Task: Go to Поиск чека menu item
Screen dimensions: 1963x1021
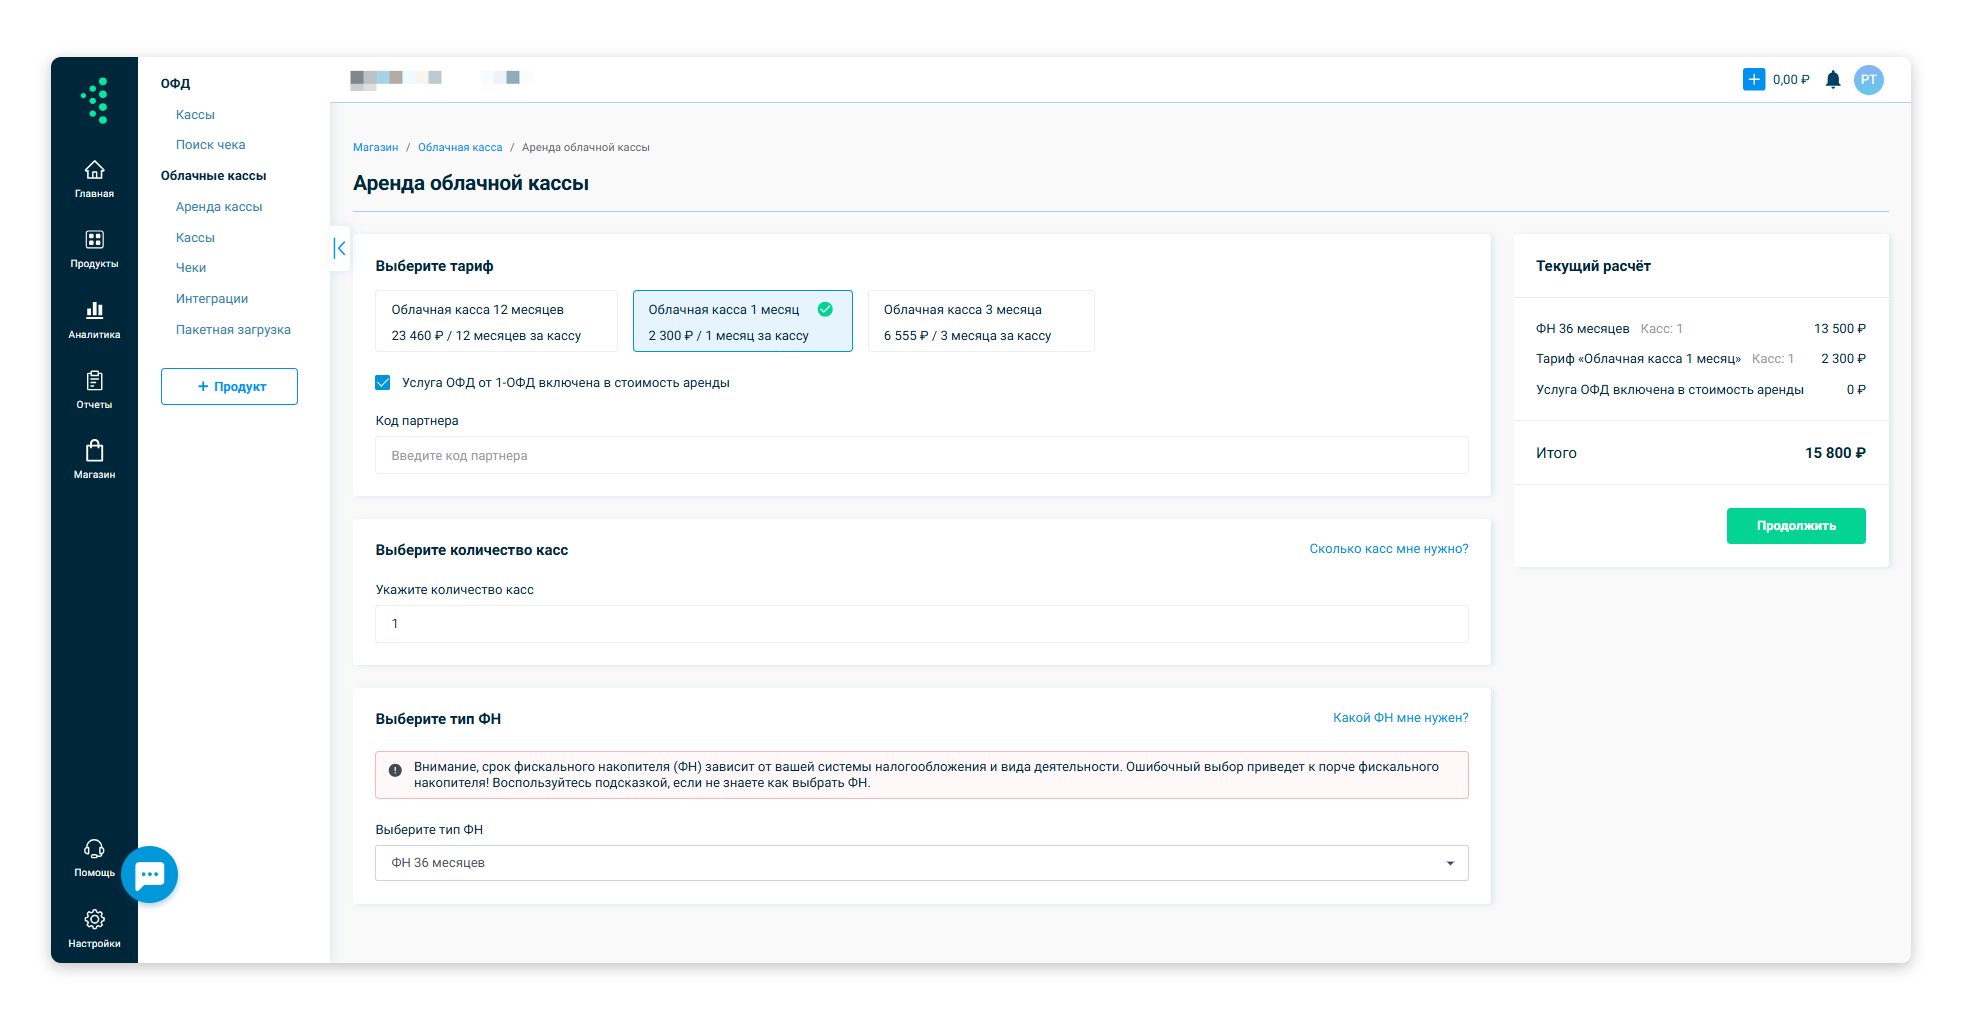Action: (x=210, y=145)
